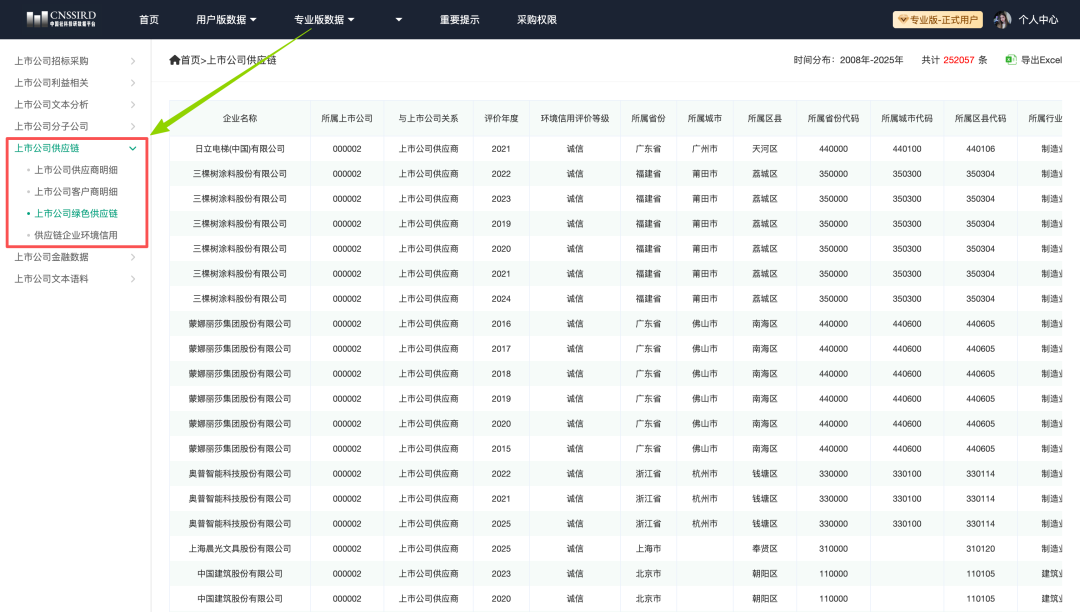Open the user avatar picture
The image size is (1080, 612).
(x=1002, y=20)
